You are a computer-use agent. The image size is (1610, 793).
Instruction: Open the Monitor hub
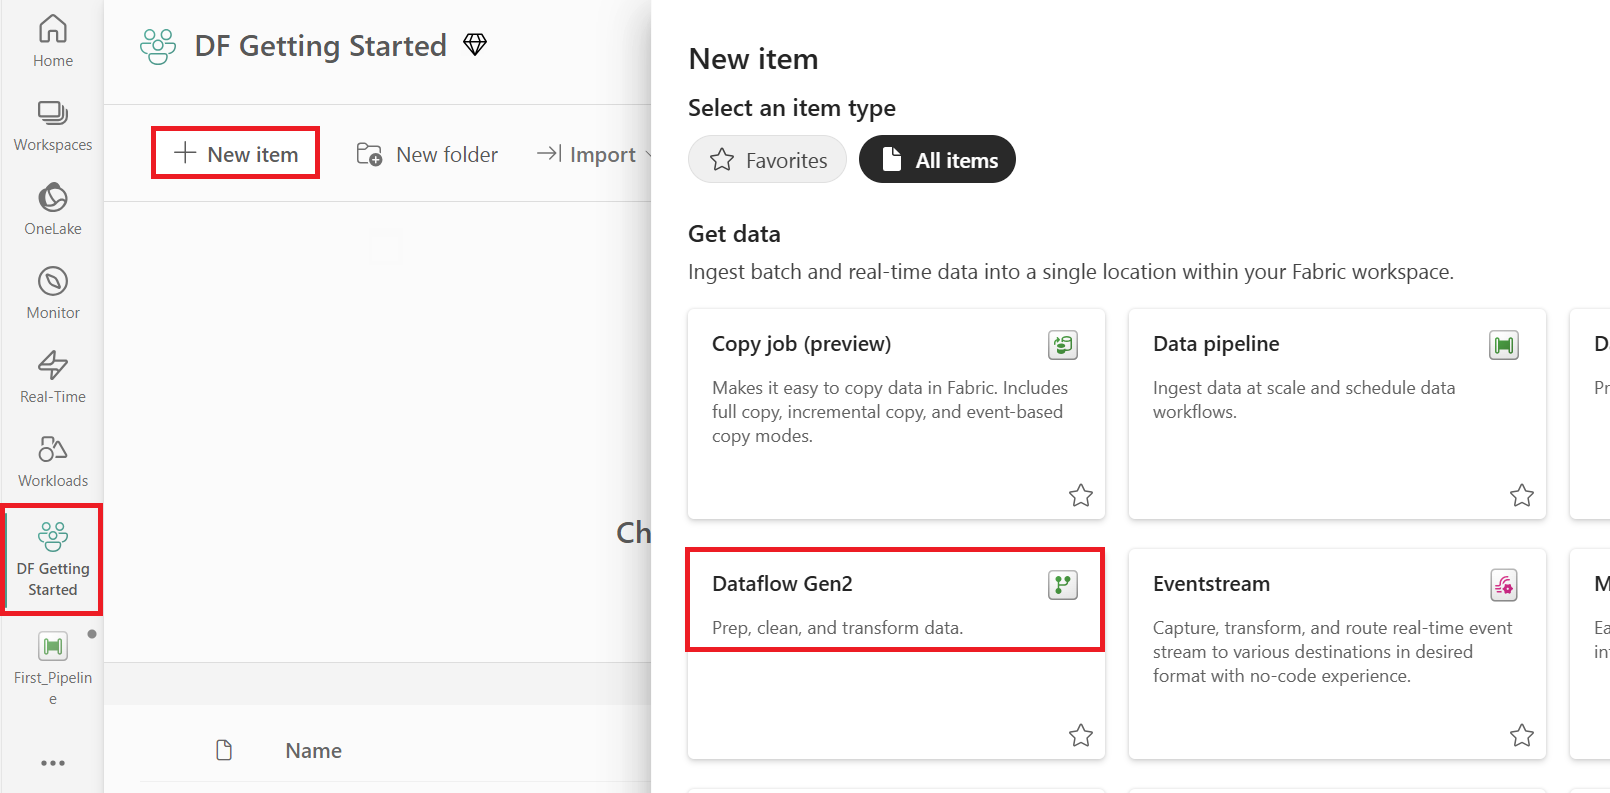pos(52,293)
